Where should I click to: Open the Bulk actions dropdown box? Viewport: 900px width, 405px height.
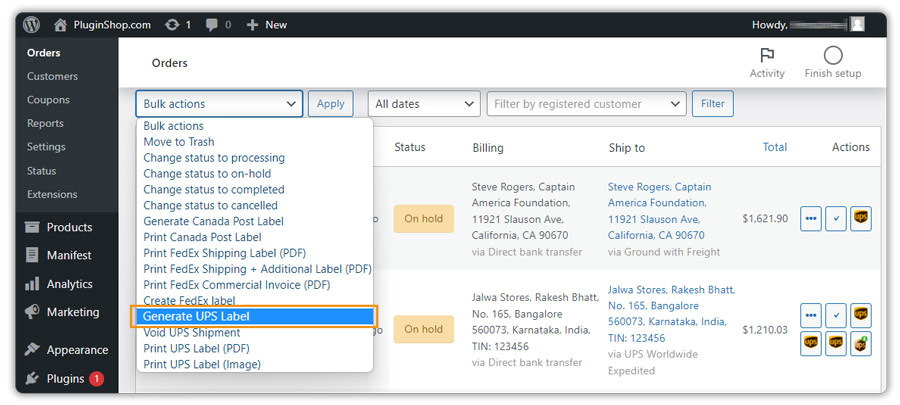[219, 104]
